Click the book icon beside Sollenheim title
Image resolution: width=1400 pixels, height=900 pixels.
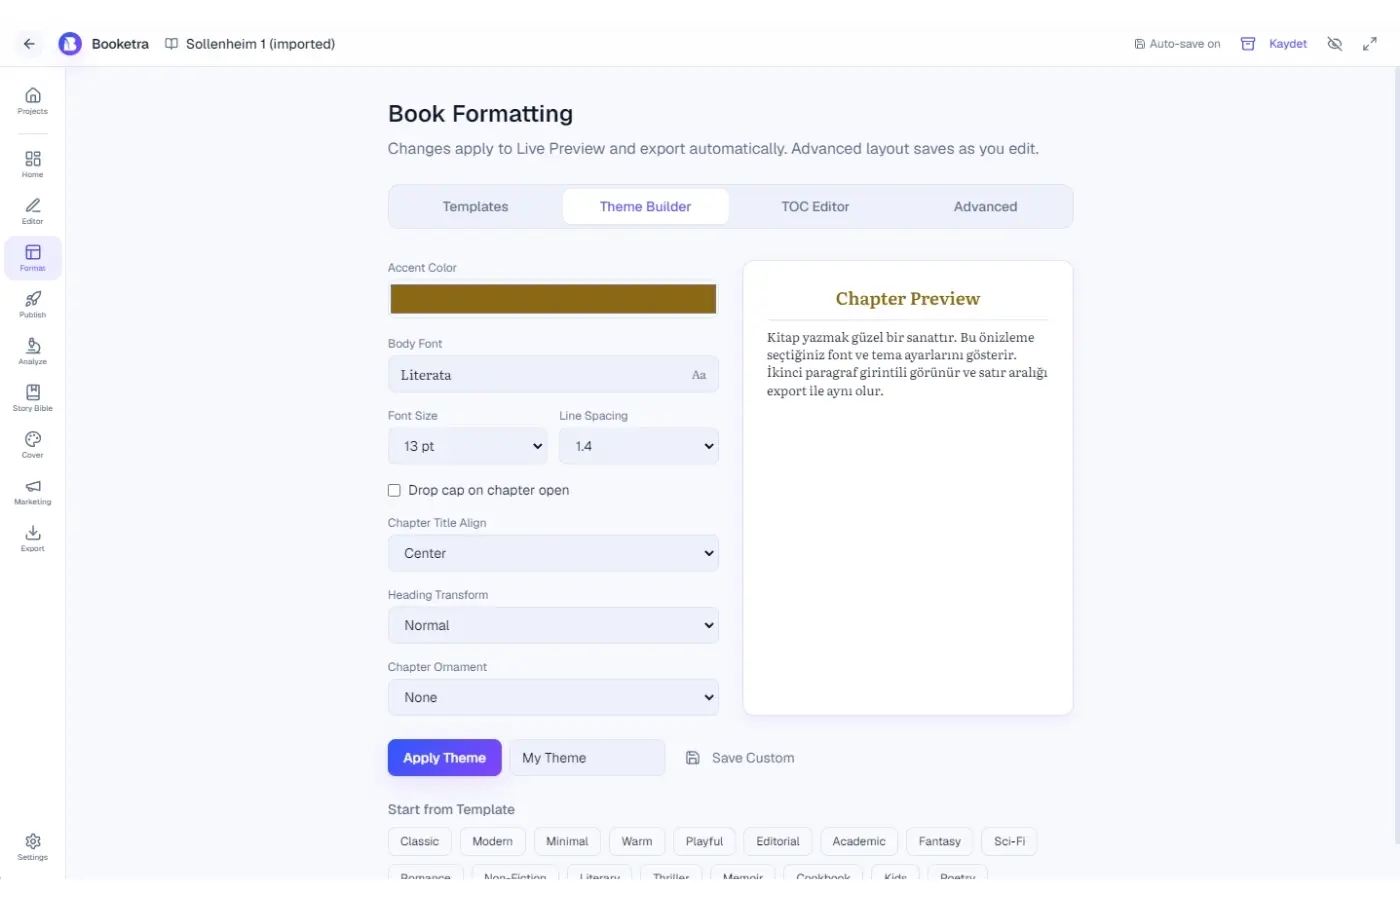pyautogui.click(x=172, y=44)
